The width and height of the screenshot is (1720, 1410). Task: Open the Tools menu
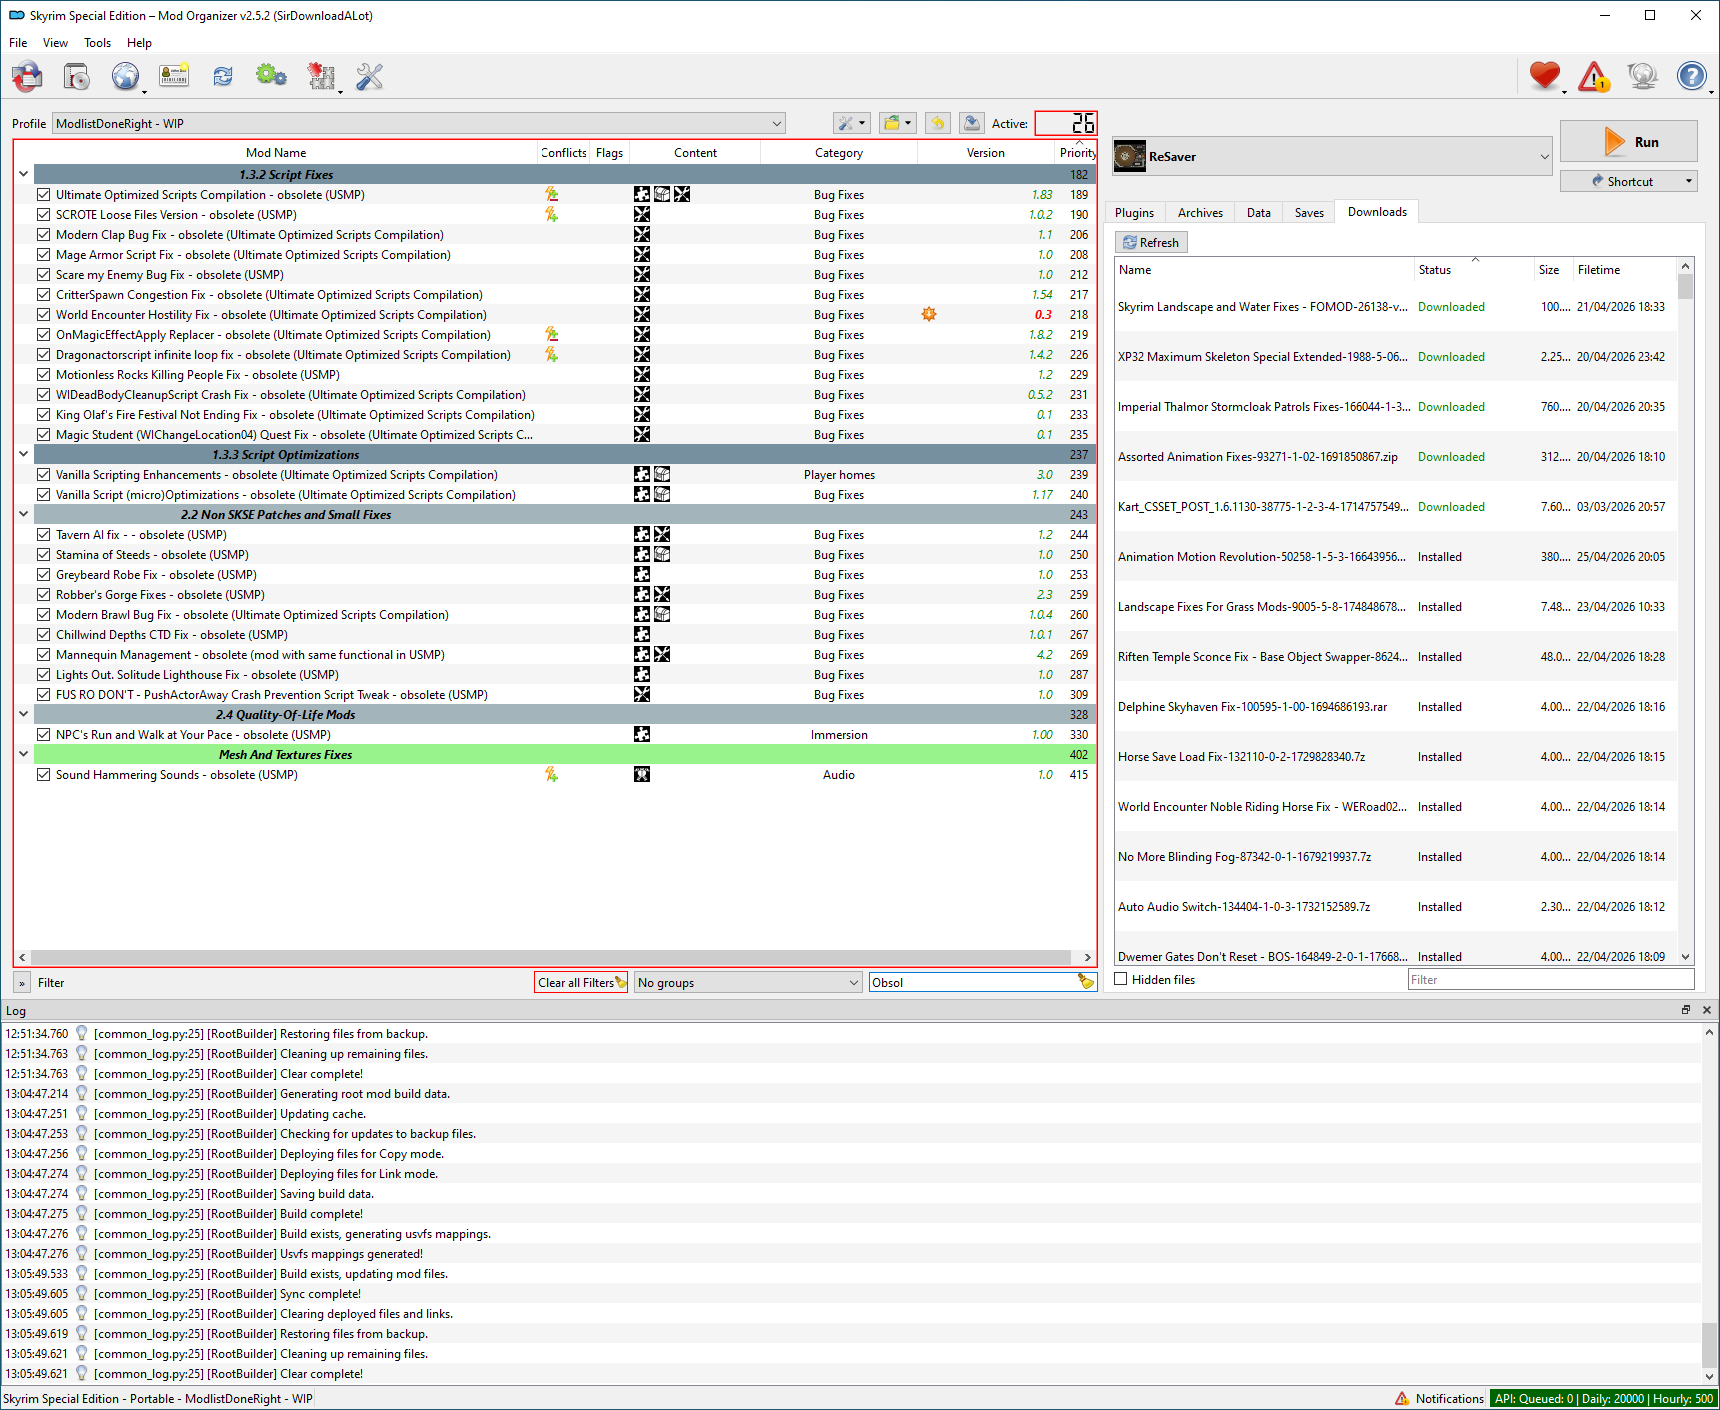97,43
